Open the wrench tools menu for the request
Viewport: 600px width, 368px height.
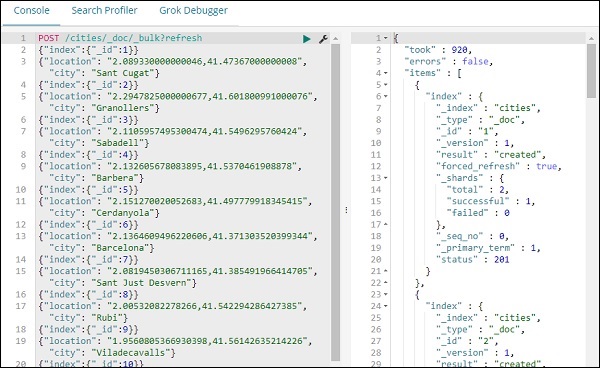coord(323,39)
